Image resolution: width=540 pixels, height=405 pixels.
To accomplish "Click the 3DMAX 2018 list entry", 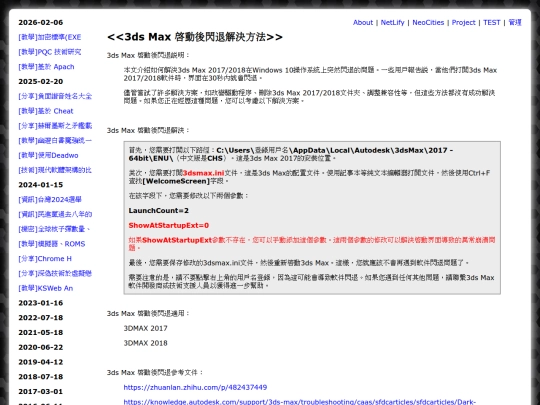I will point(145,343).
